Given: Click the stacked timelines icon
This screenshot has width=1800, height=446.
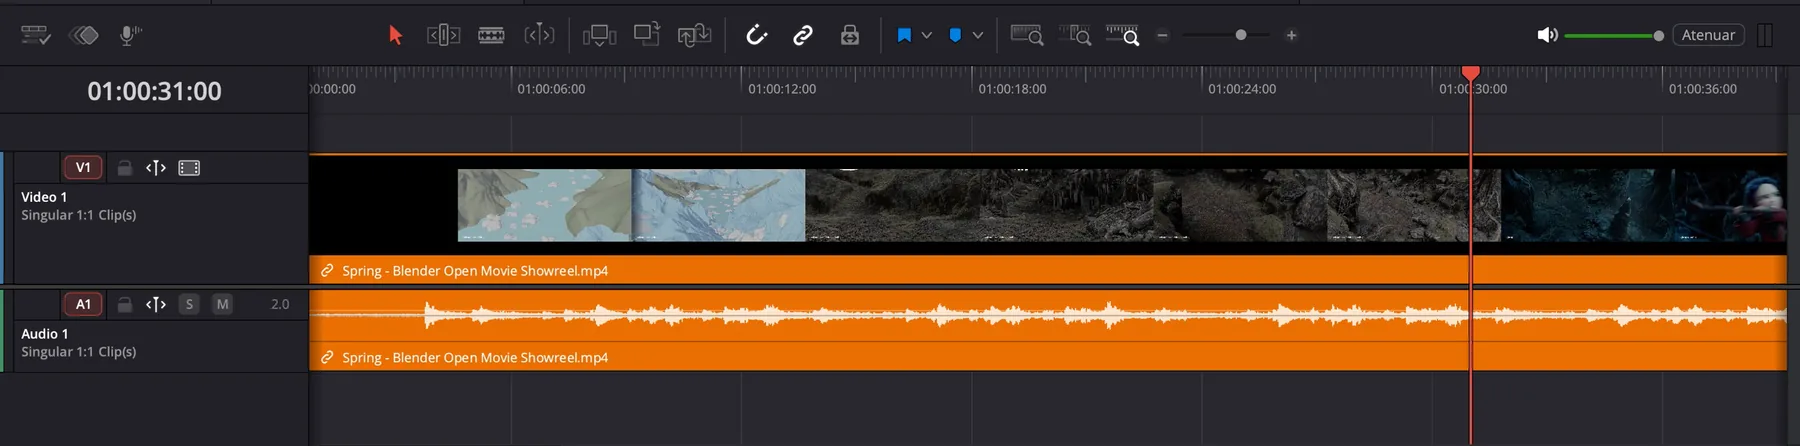Looking at the screenshot, I should (x=83, y=35).
